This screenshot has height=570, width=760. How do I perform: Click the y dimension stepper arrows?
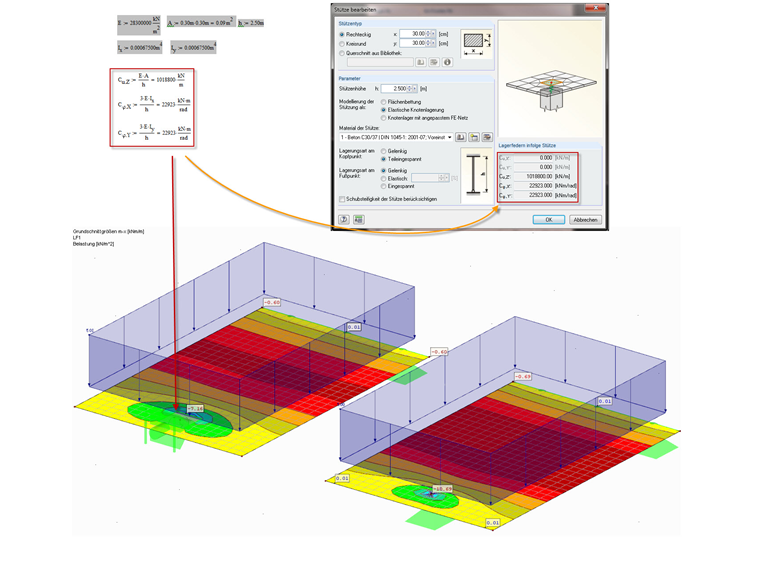tap(428, 43)
